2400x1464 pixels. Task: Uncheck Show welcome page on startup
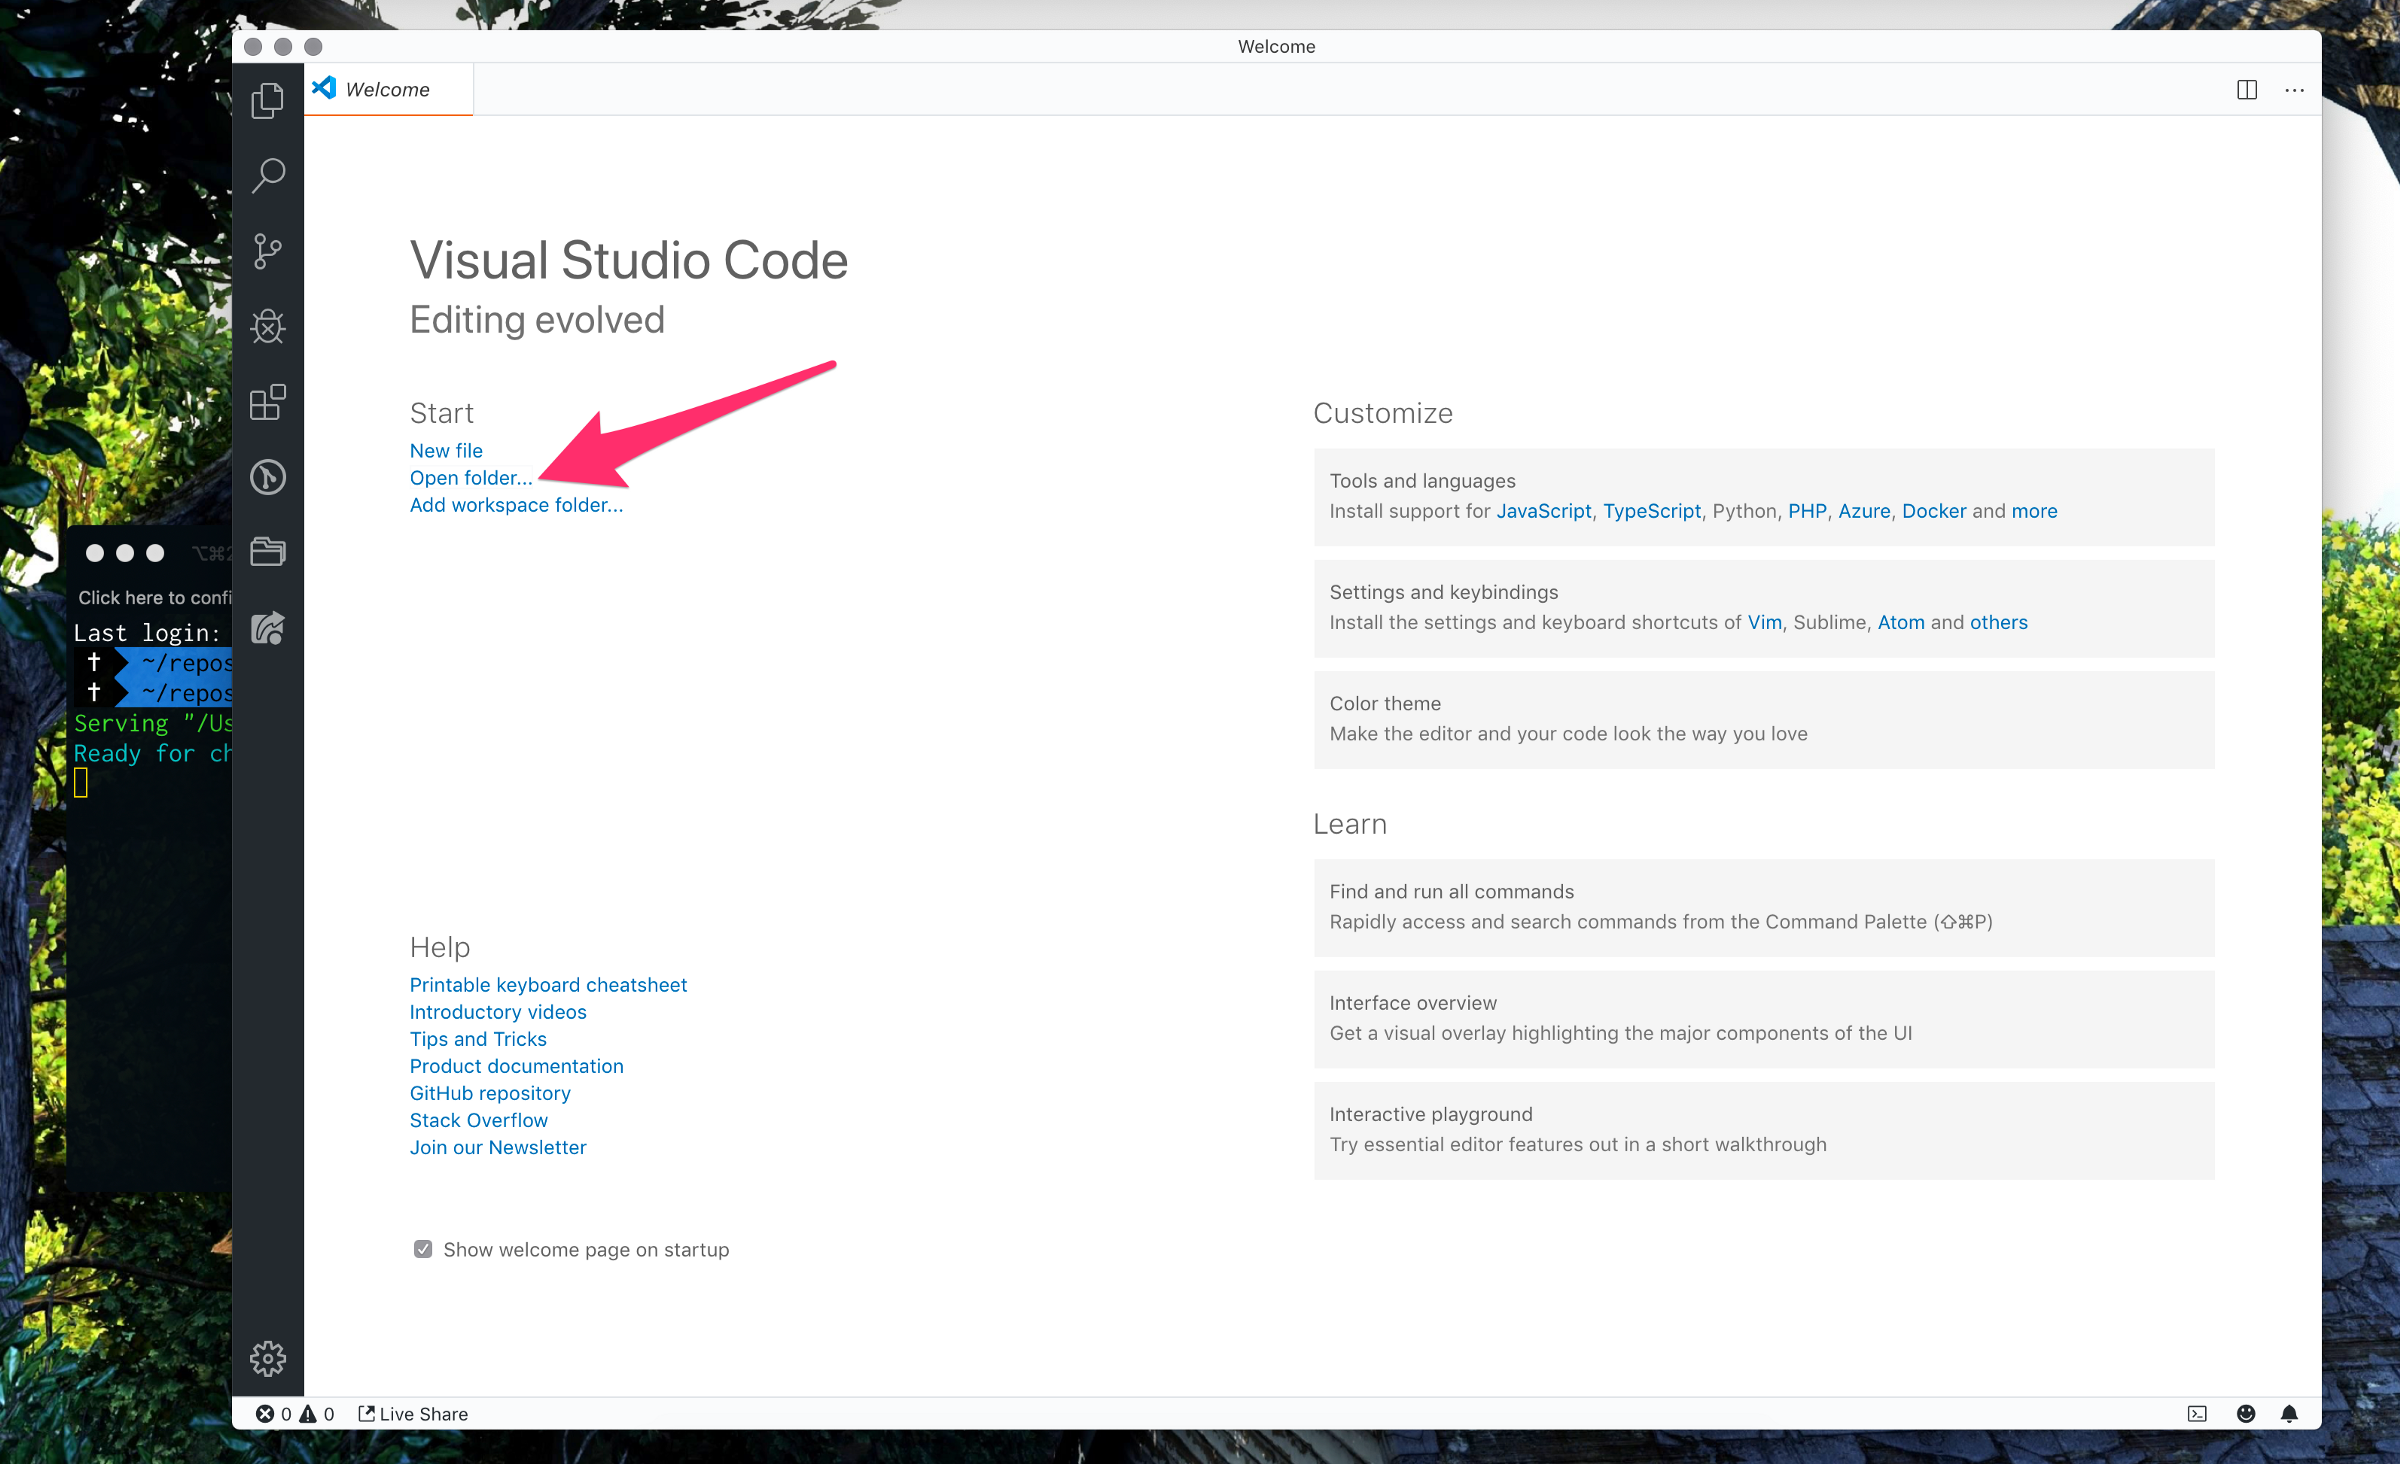click(423, 1248)
